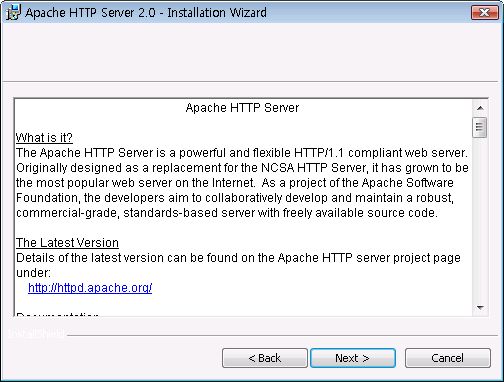Screen dimensions: 504x382
Task: Click the readme scrollbar's up arrow
Action: pos(480,108)
